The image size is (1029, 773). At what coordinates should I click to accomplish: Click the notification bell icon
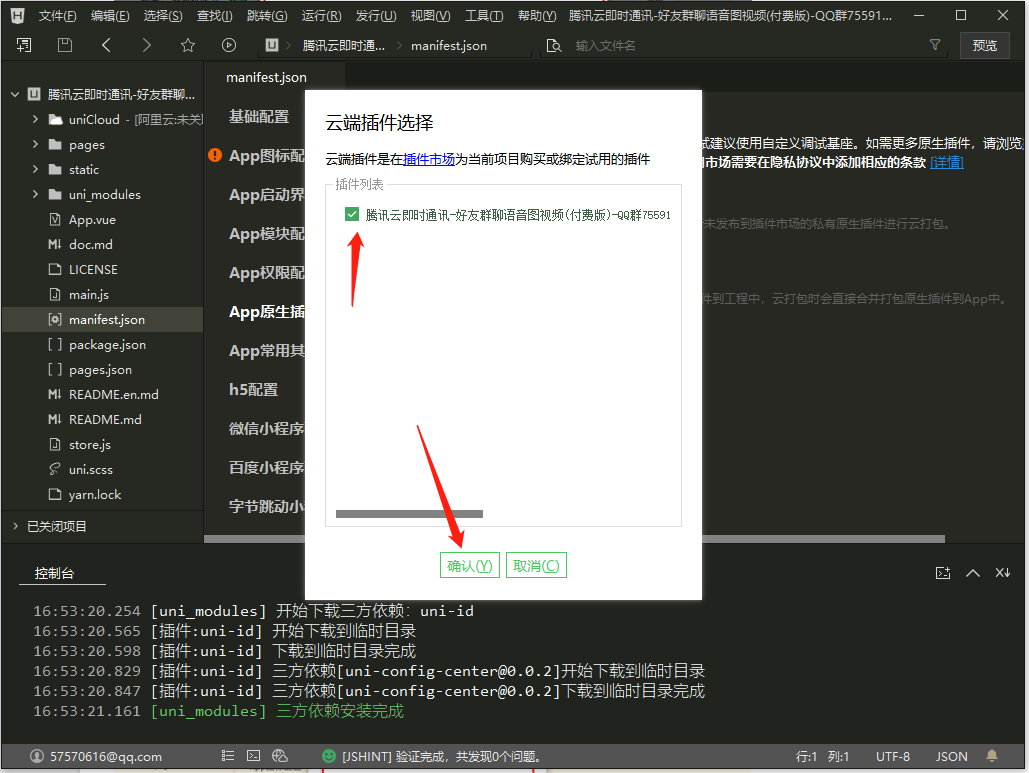(992, 756)
